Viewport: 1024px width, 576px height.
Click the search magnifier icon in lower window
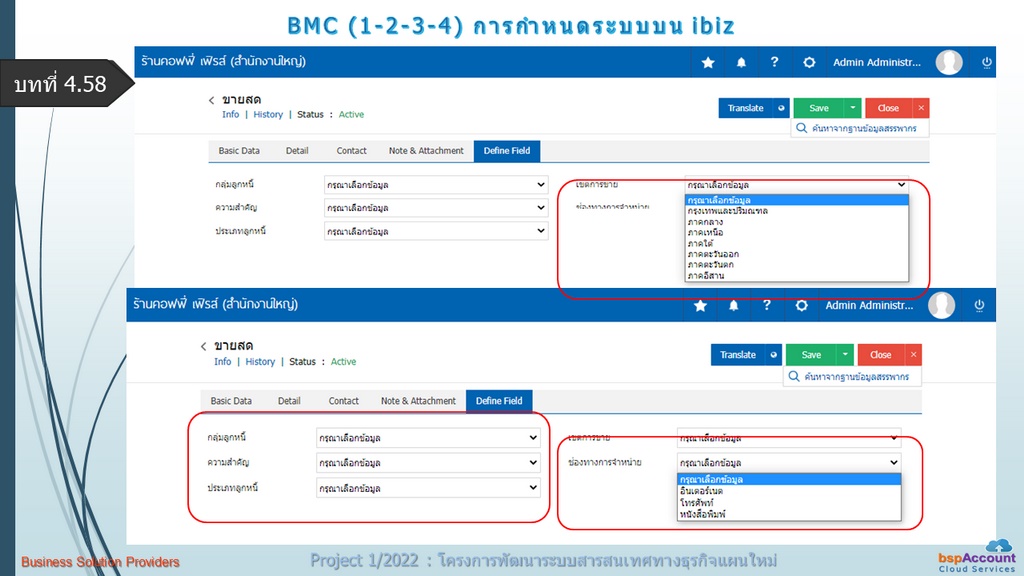(x=793, y=376)
